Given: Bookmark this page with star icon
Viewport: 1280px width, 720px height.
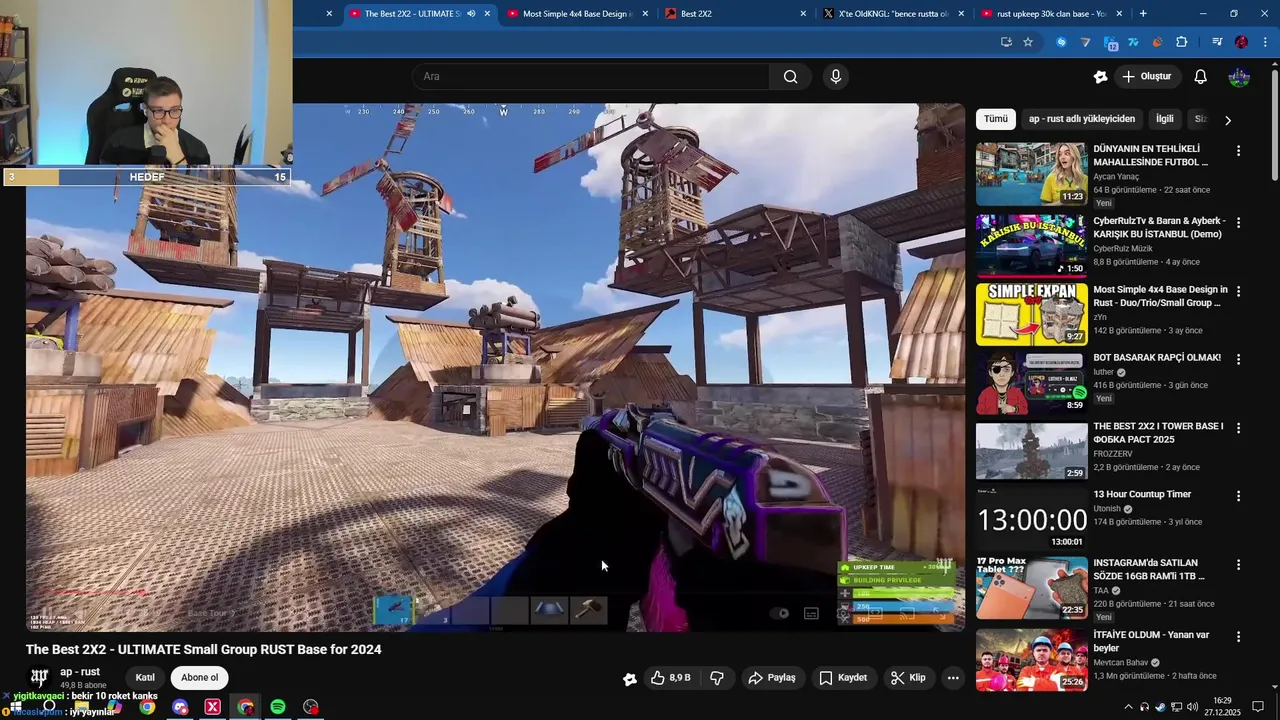Looking at the screenshot, I should pyautogui.click(x=1028, y=42).
